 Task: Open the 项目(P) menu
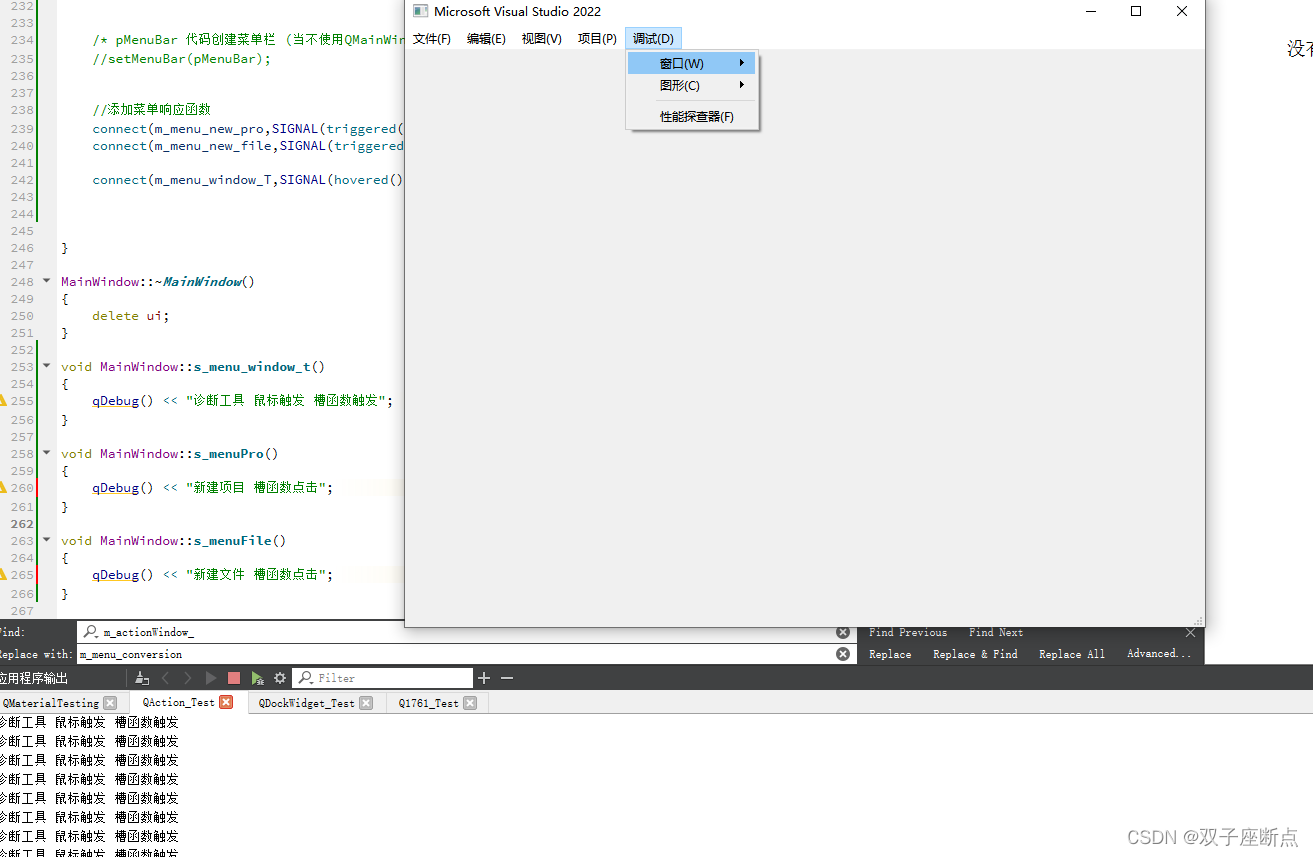pos(597,39)
